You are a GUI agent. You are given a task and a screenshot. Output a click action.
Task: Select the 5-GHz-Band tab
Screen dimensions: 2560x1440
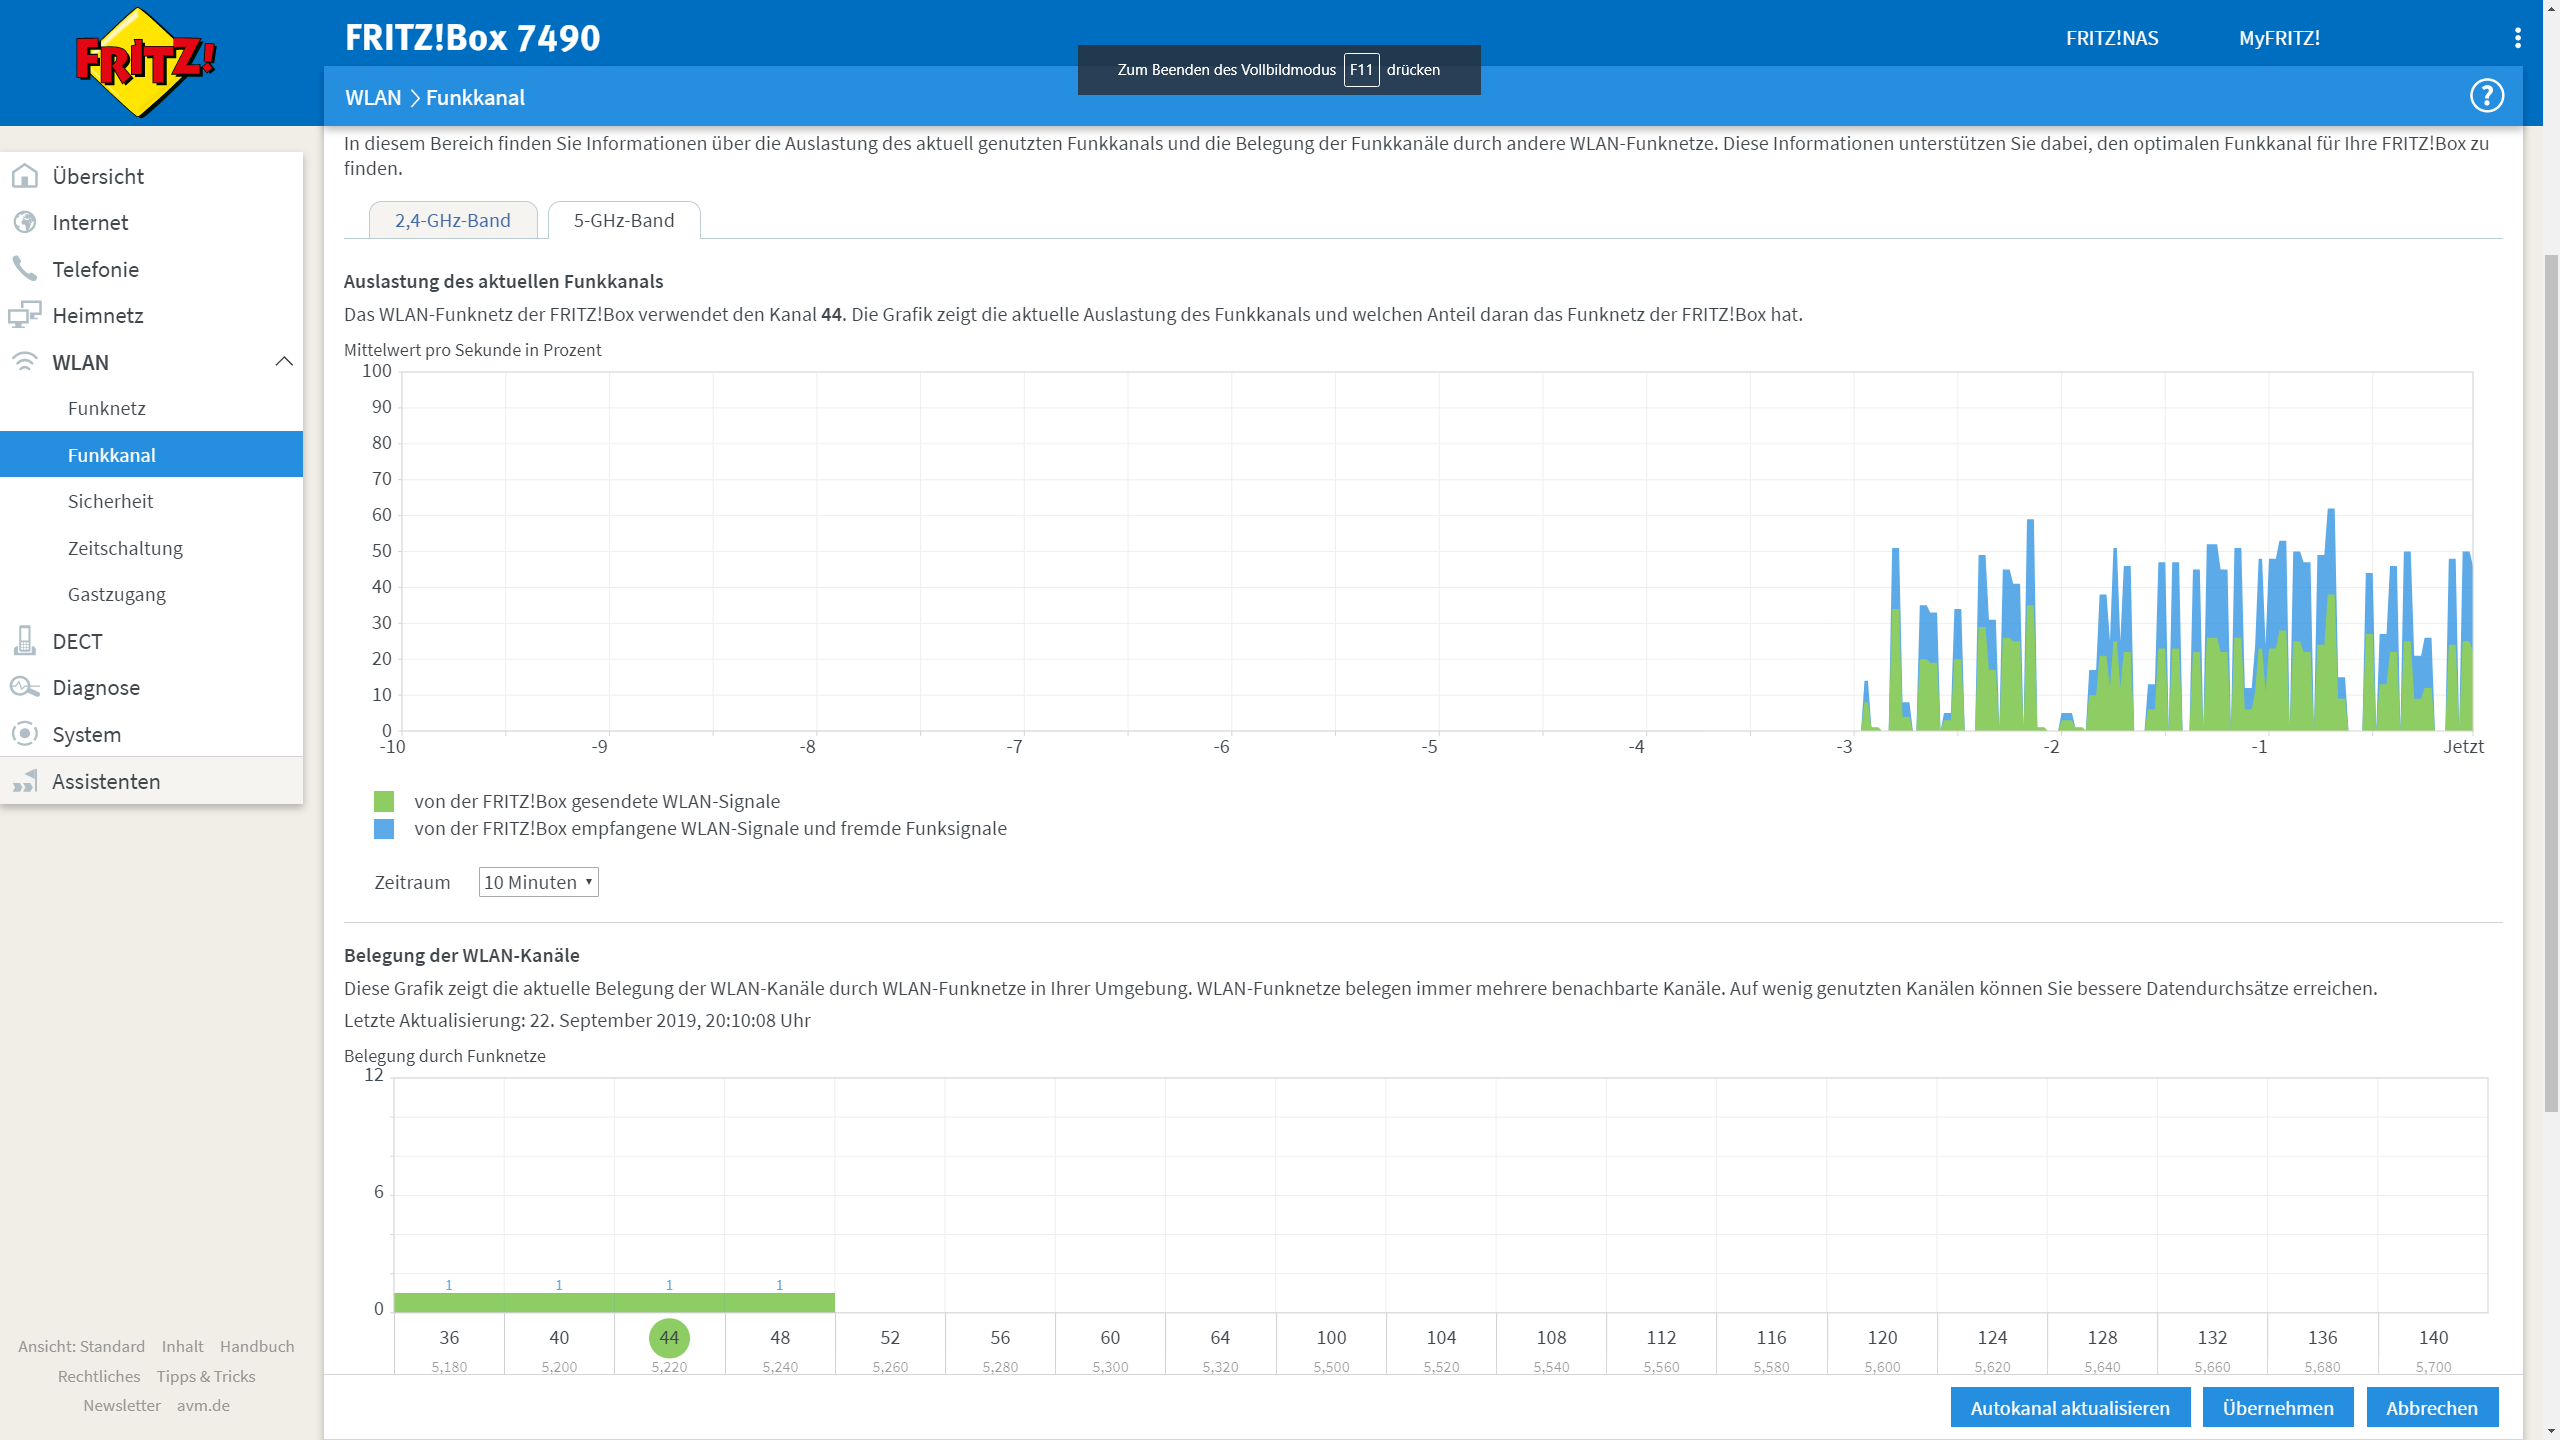point(624,220)
